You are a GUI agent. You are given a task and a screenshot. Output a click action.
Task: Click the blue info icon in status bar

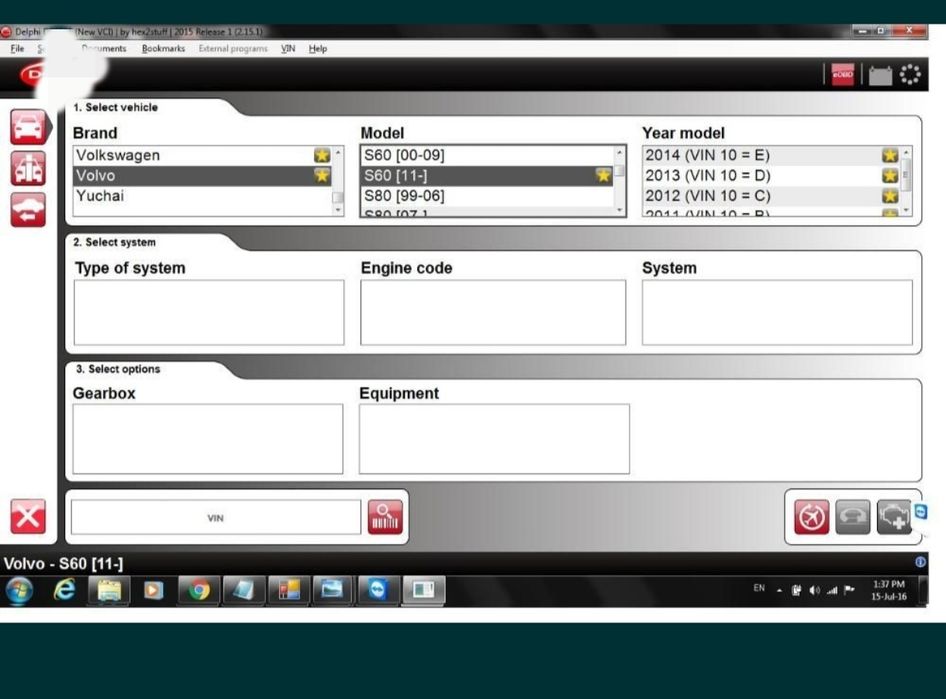click(x=920, y=562)
